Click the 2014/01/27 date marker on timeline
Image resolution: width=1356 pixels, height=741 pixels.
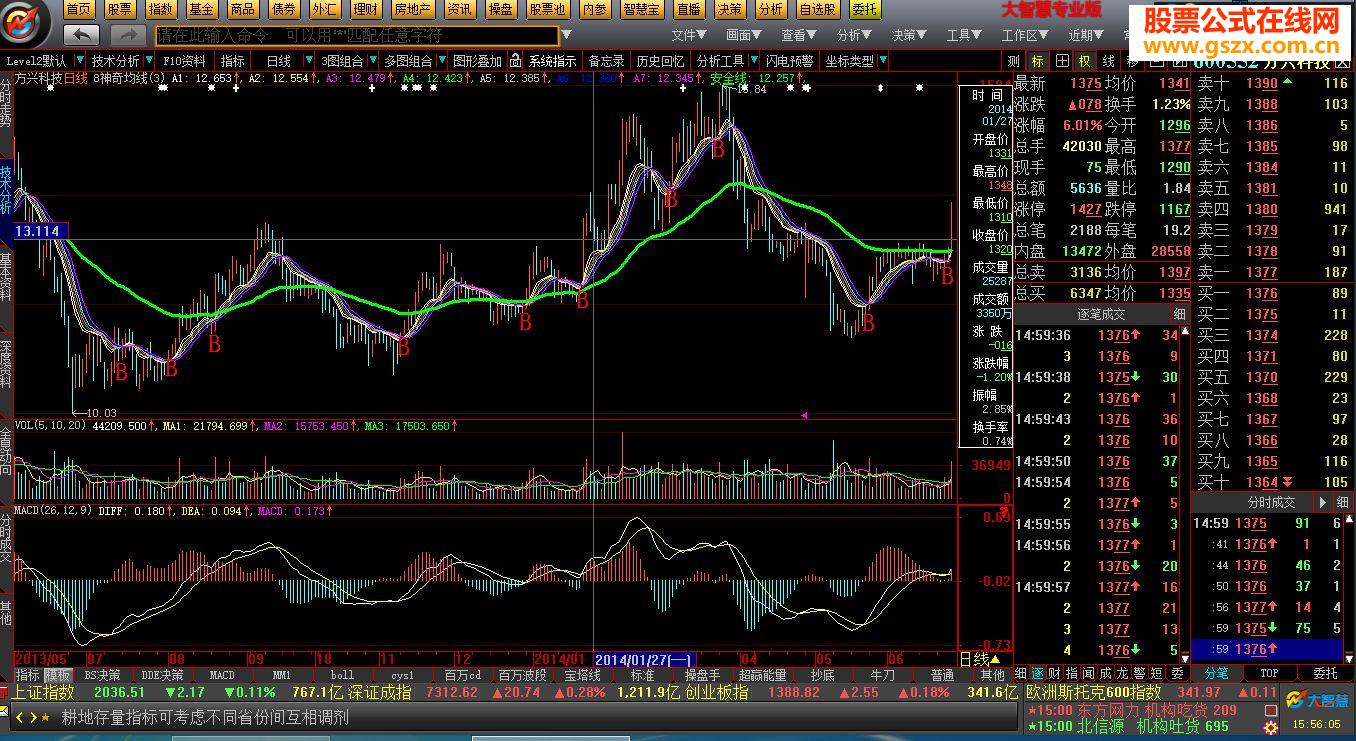(644, 660)
